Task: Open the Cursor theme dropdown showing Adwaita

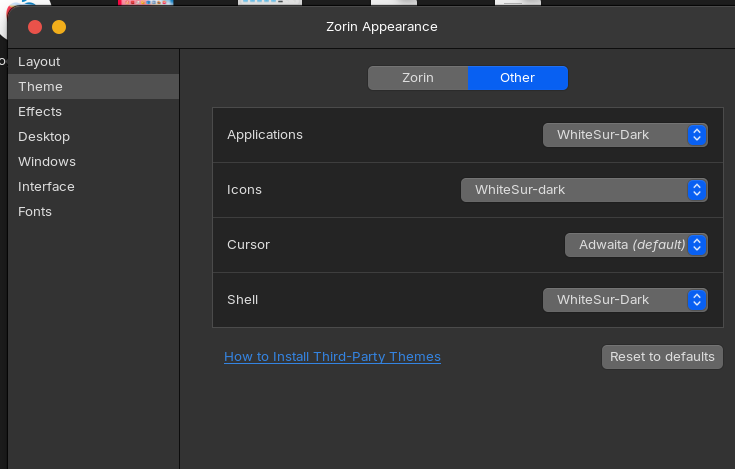Action: (636, 245)
